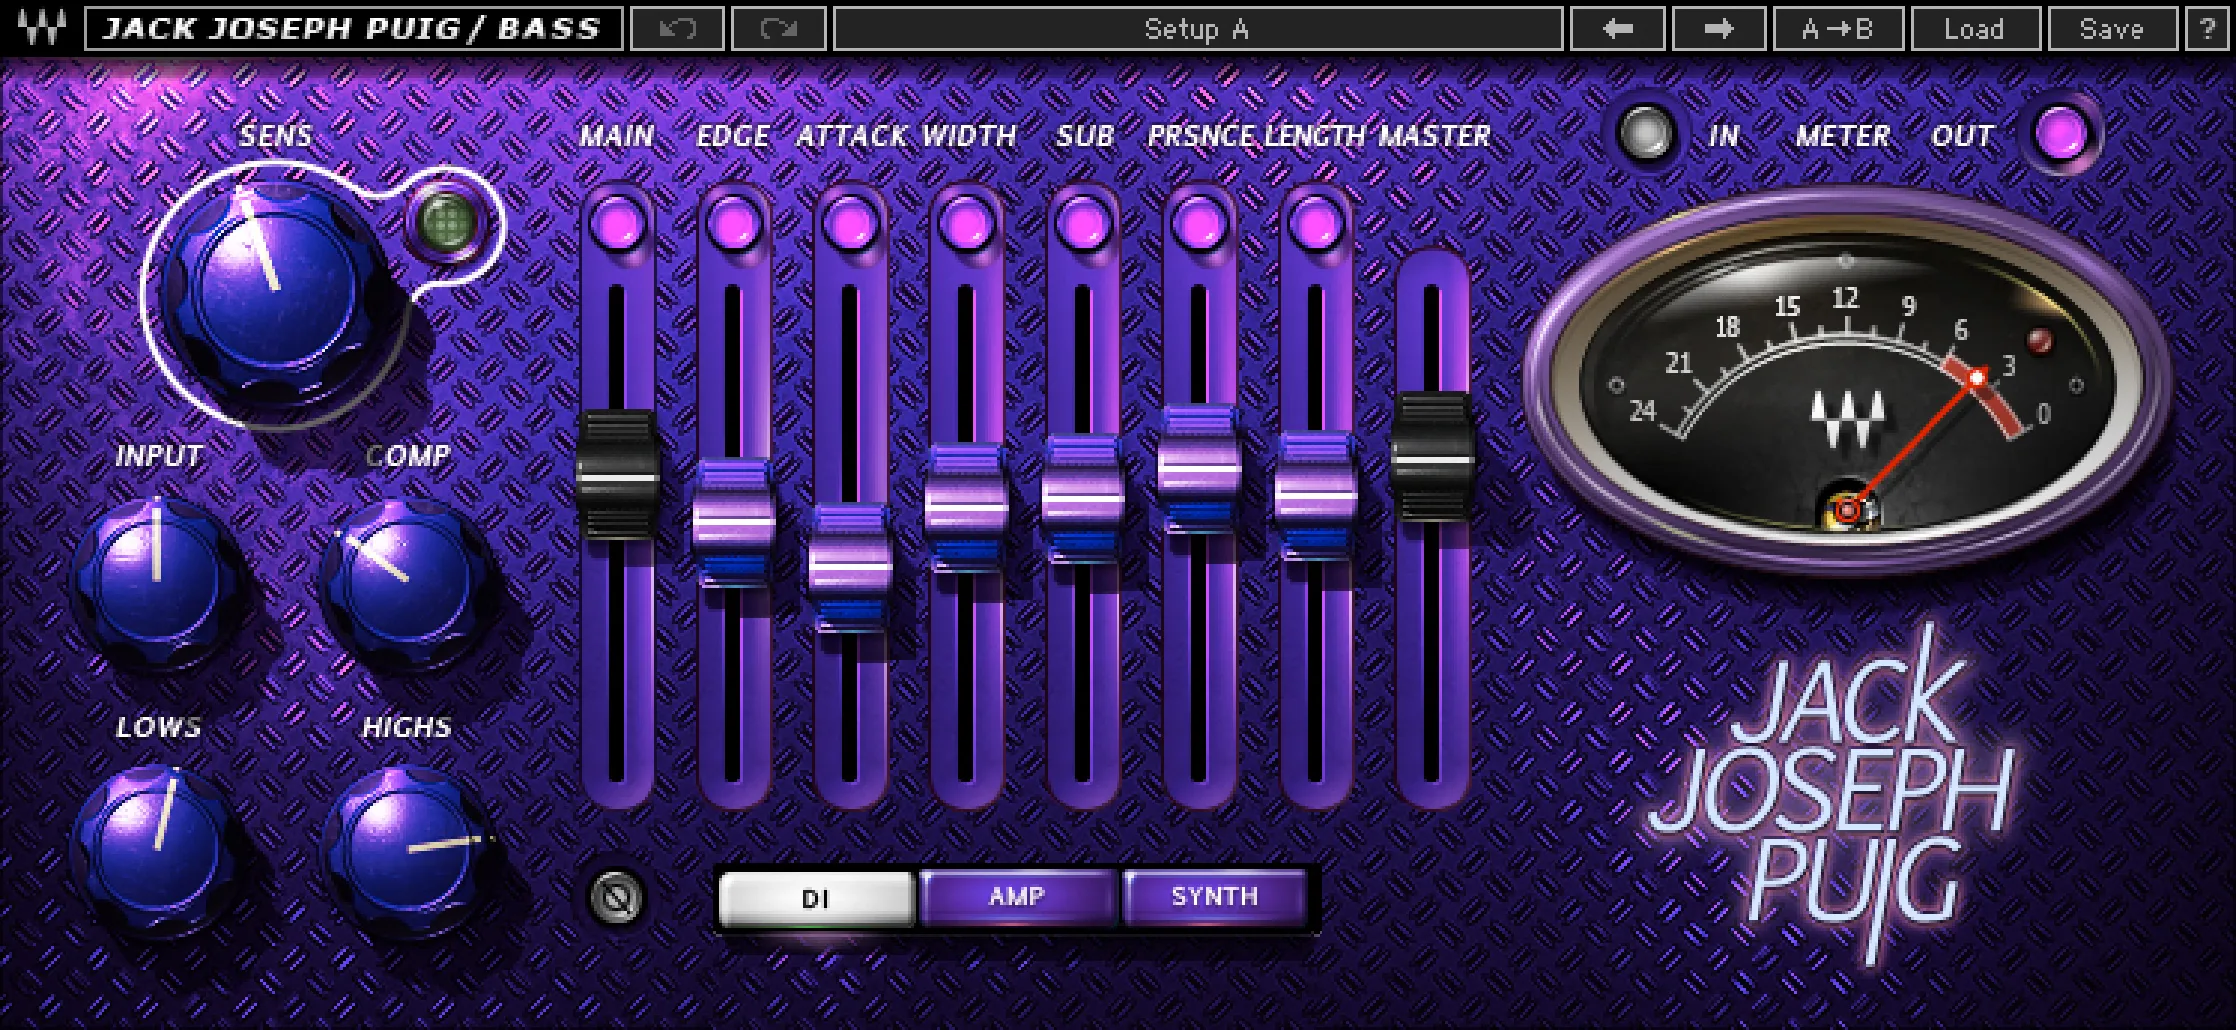Click the redo arrow button

(x=778, y=29)
